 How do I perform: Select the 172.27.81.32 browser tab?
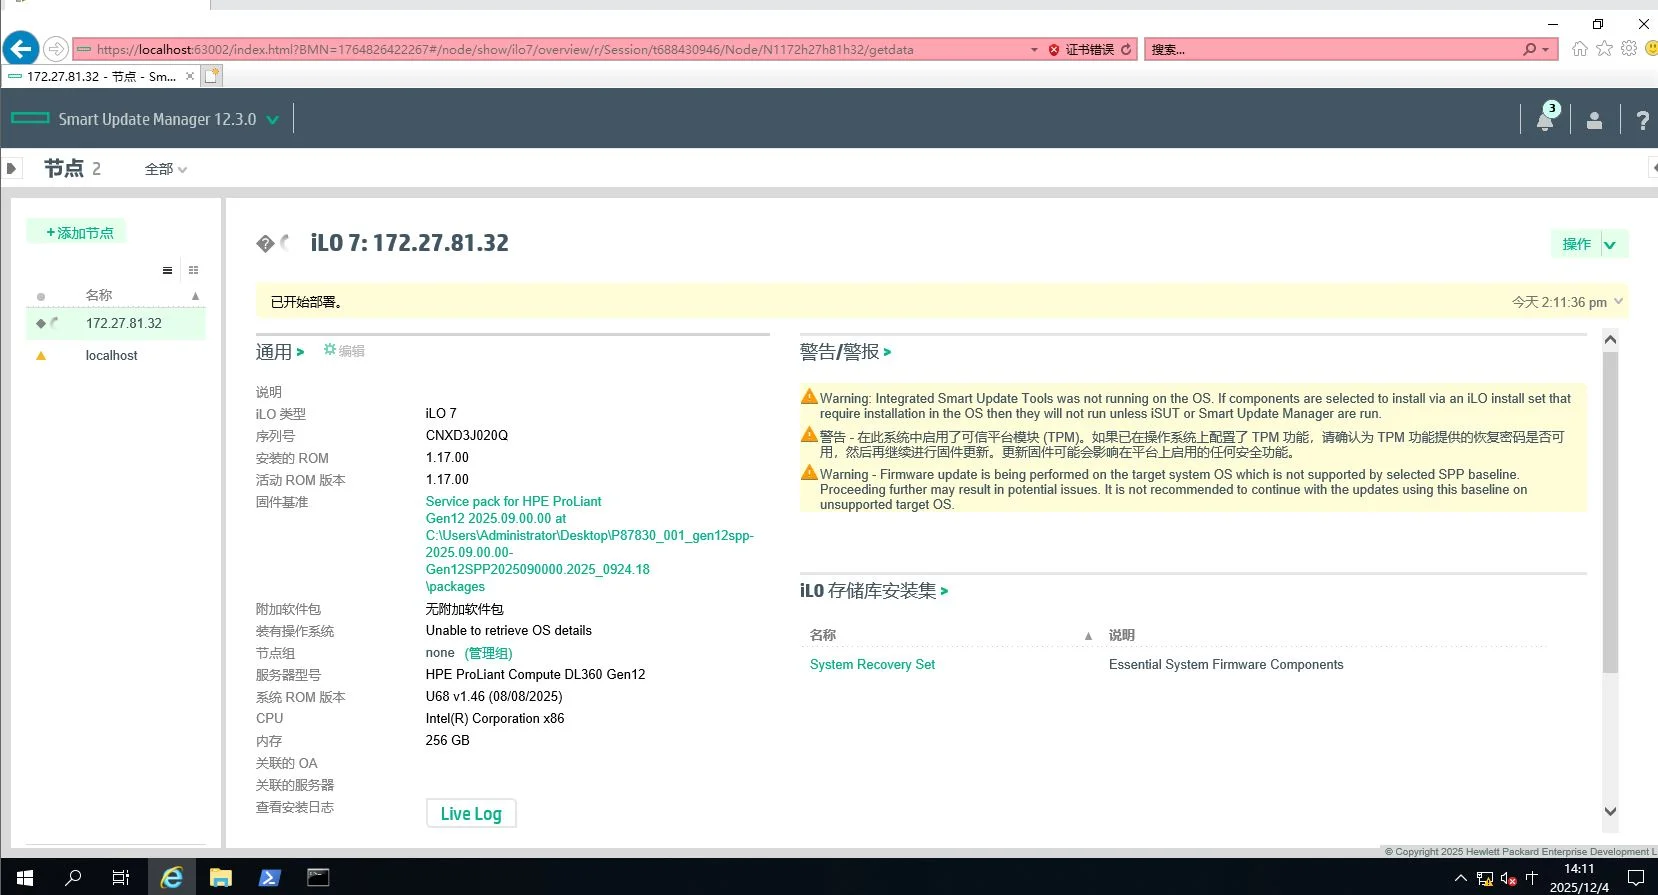pos(101,76)
